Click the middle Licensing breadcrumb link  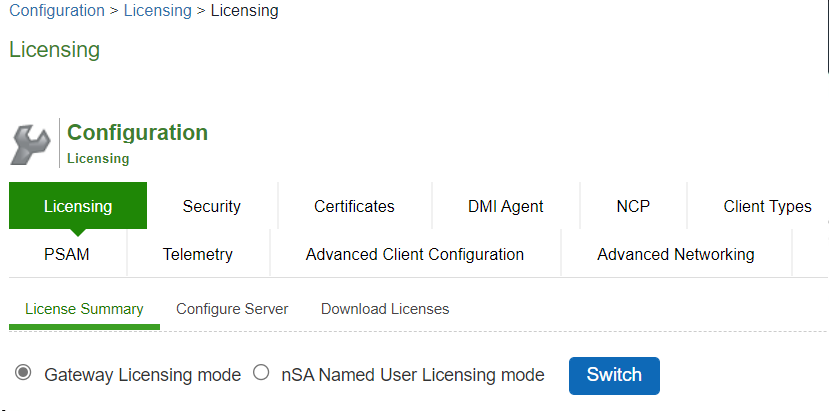pyautogui.click(x=158, y=11)
